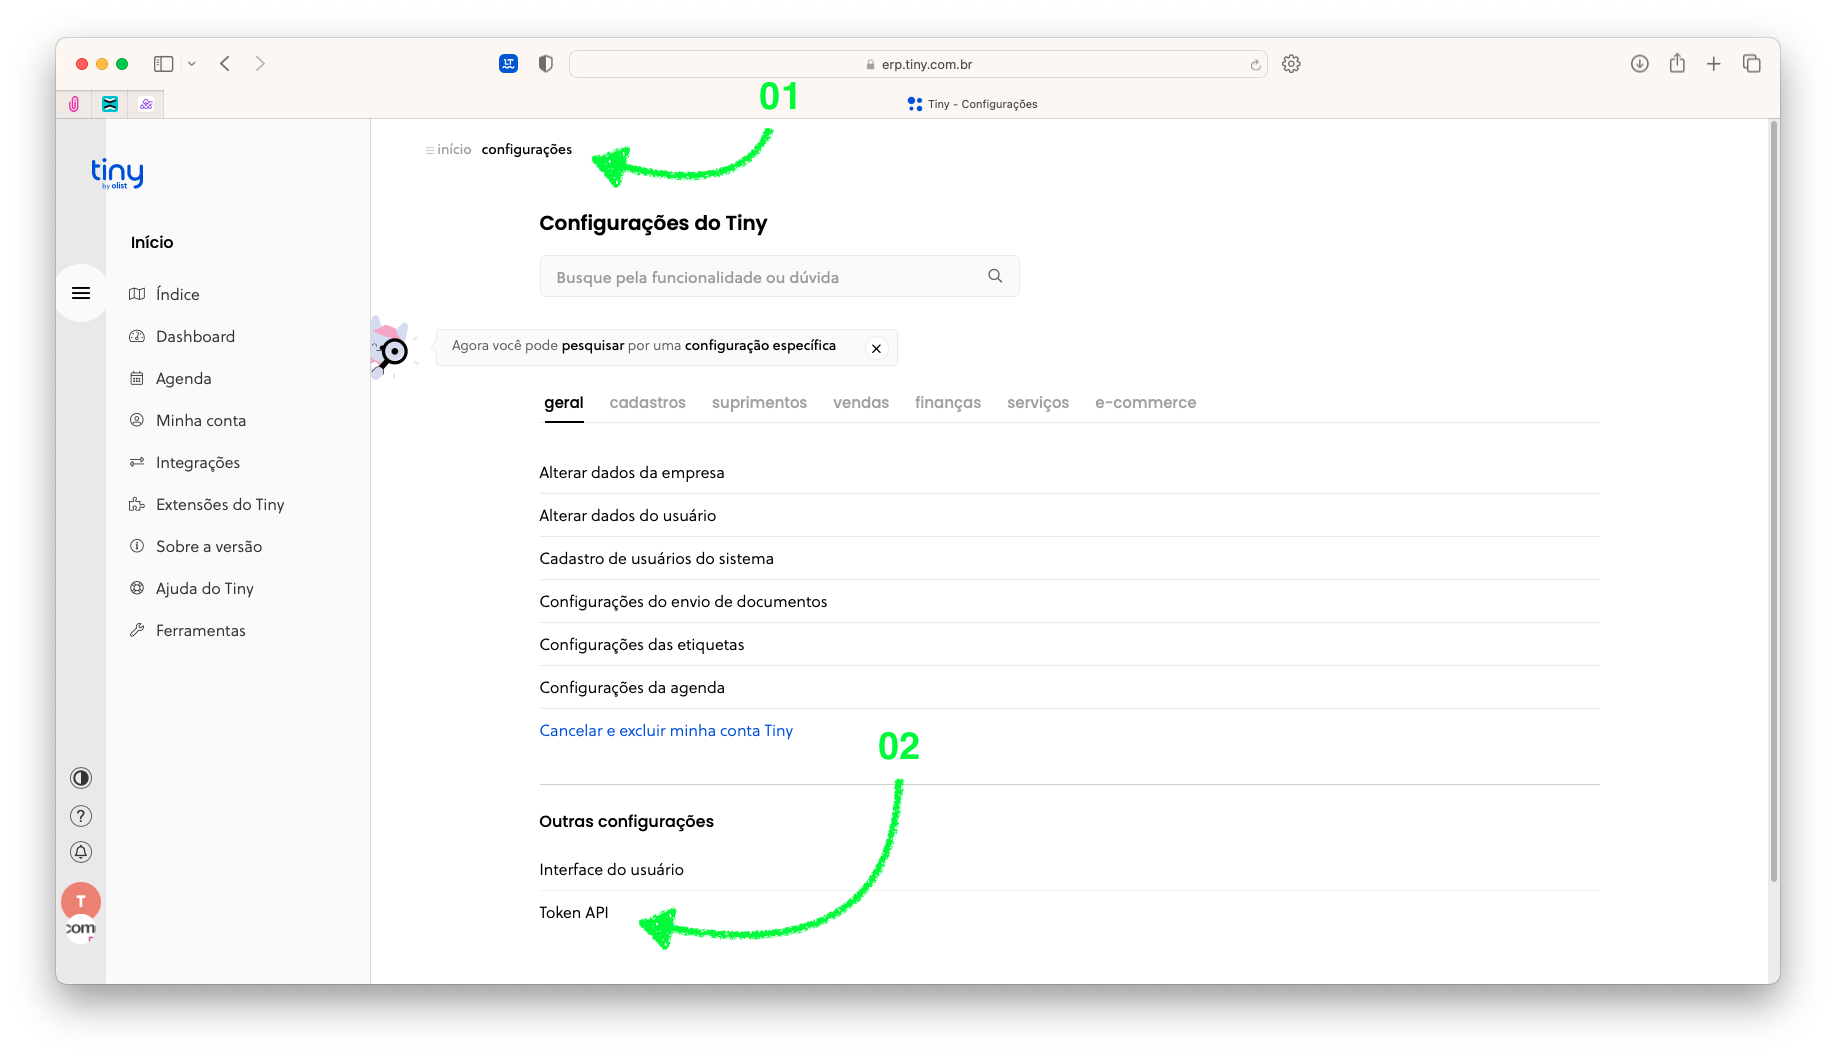Image resolution: width=1836 pixels, height=1058 pixels.
Task: Open the gear extension icon beside the address bar
Action: tap(1291, 64)
